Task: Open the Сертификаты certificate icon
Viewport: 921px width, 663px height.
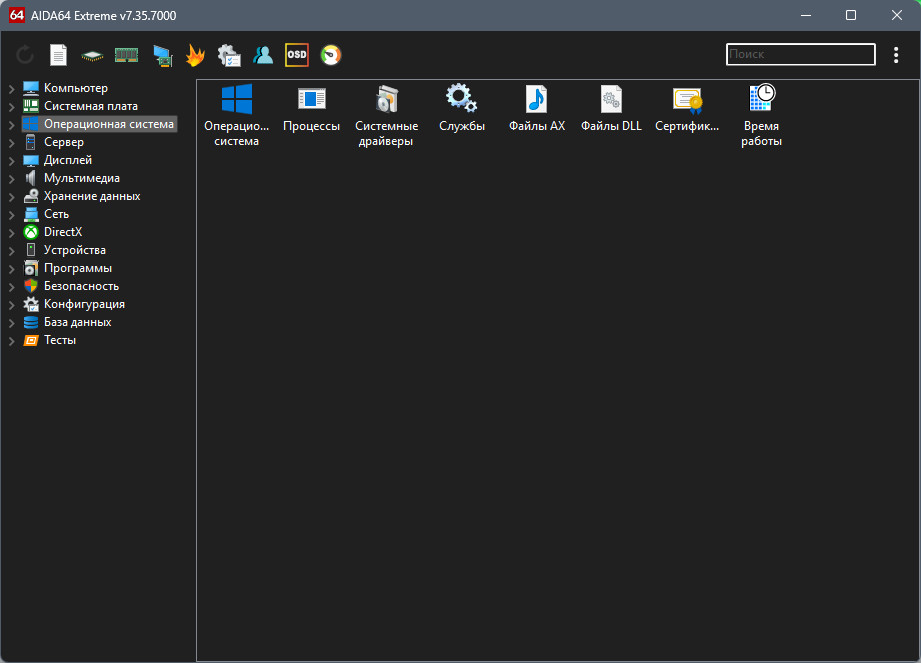Action: tap(687, 100)
